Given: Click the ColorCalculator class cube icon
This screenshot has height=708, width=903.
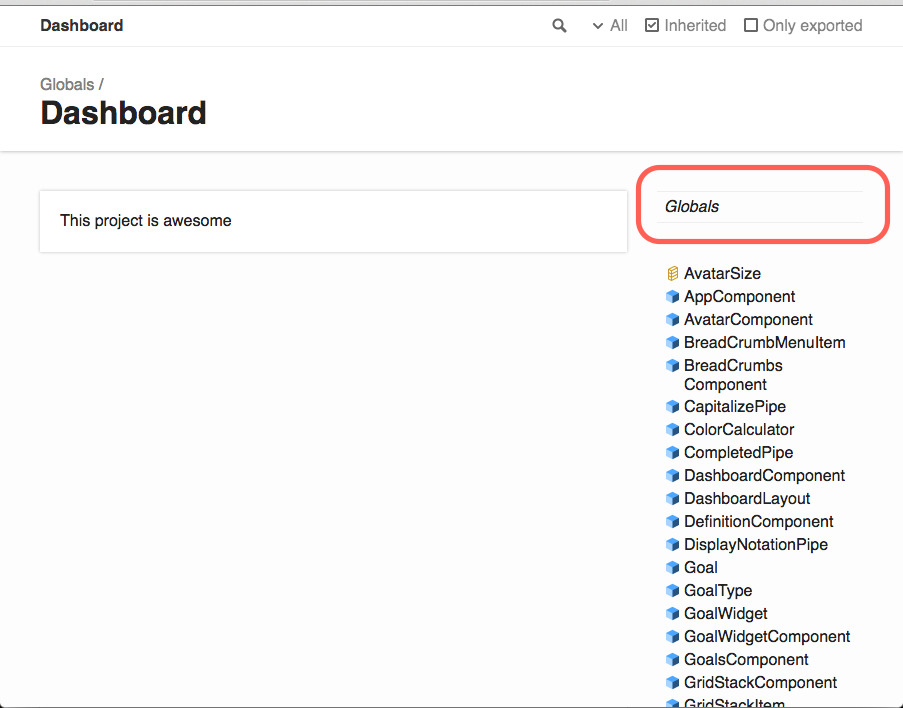Looking at the screenshot, I should tap(672, 430).
